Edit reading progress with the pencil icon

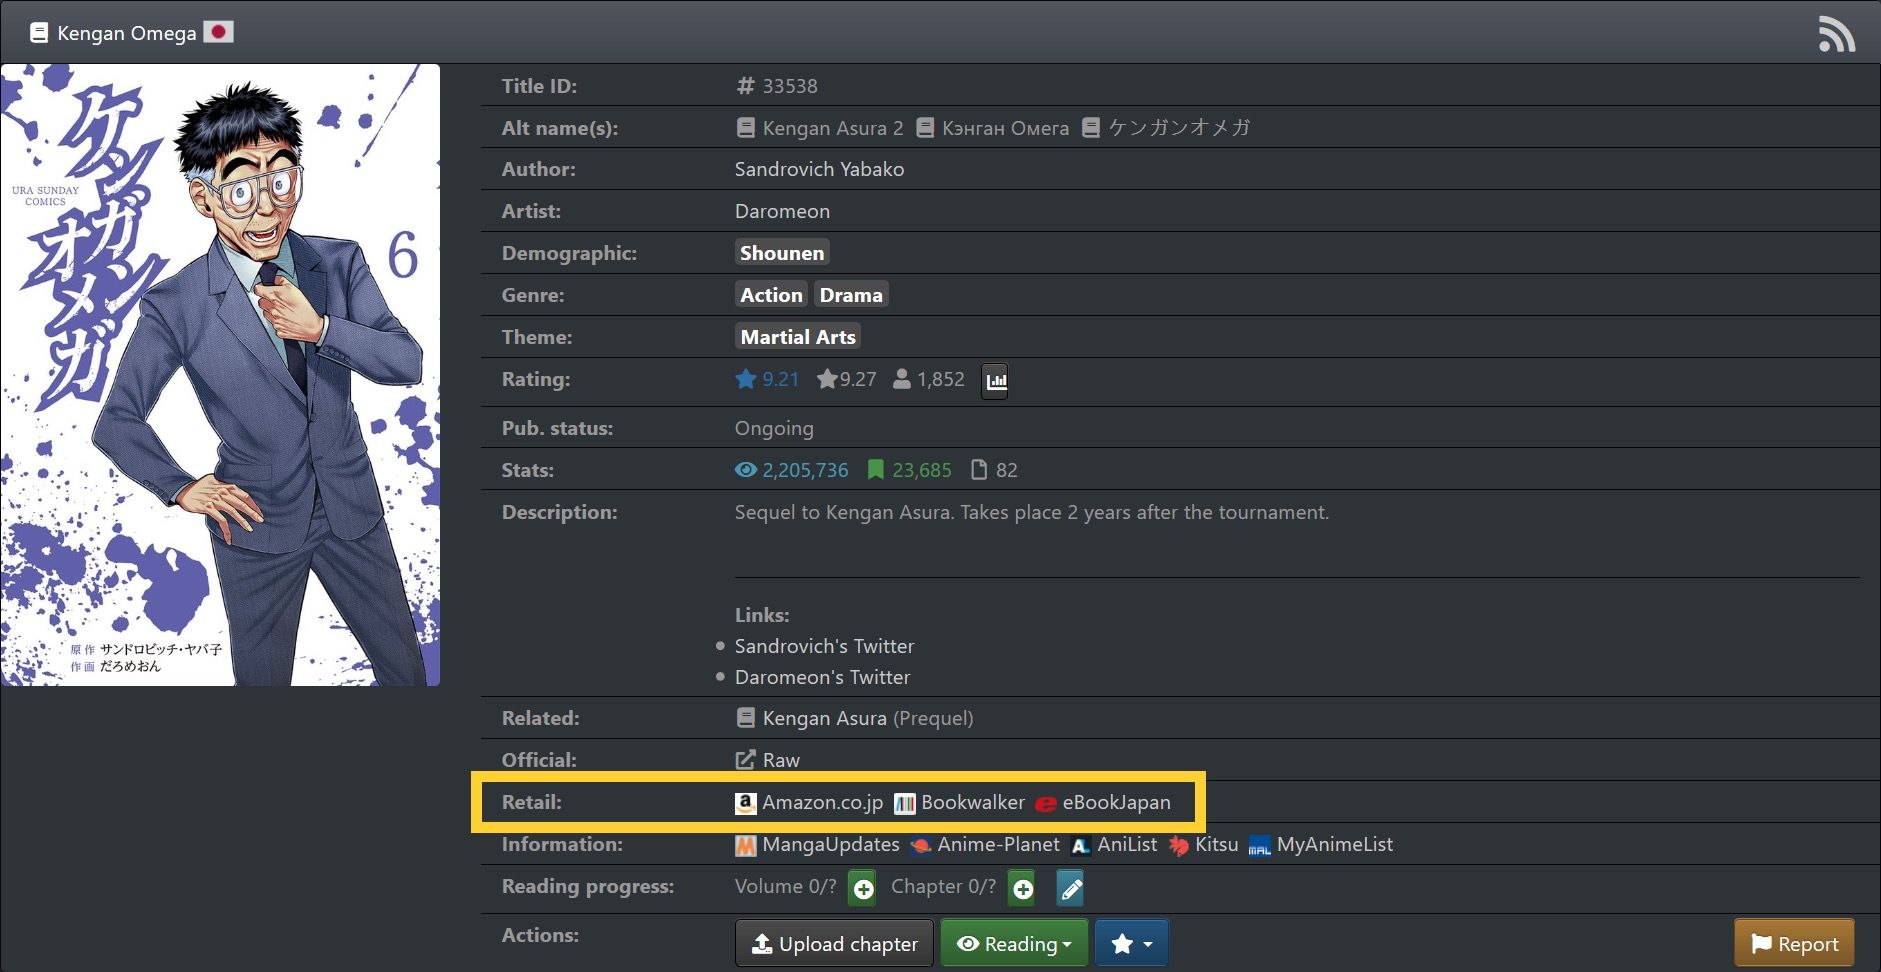coord(1070,888)
